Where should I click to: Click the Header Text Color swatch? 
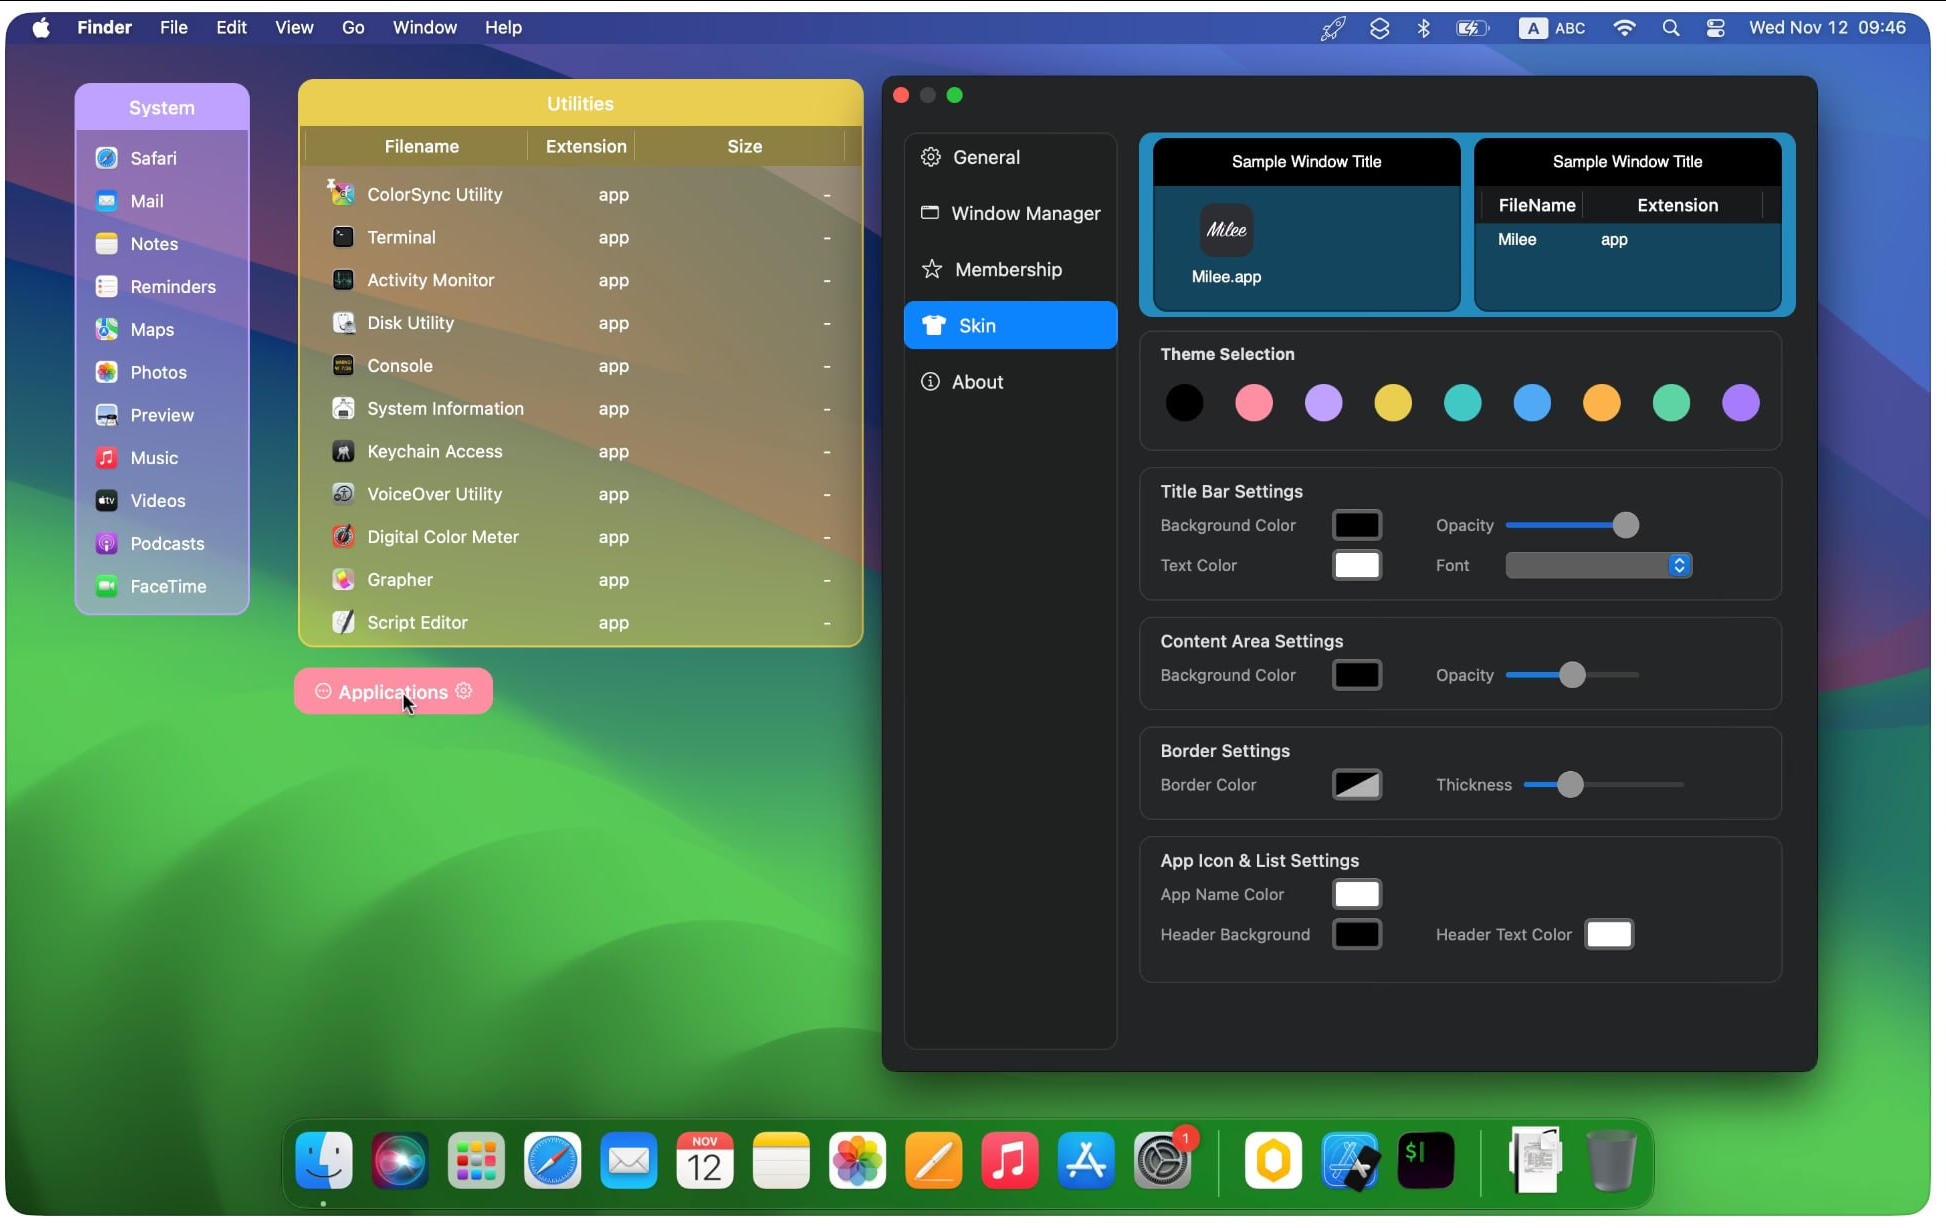(x=1608, y=934)
